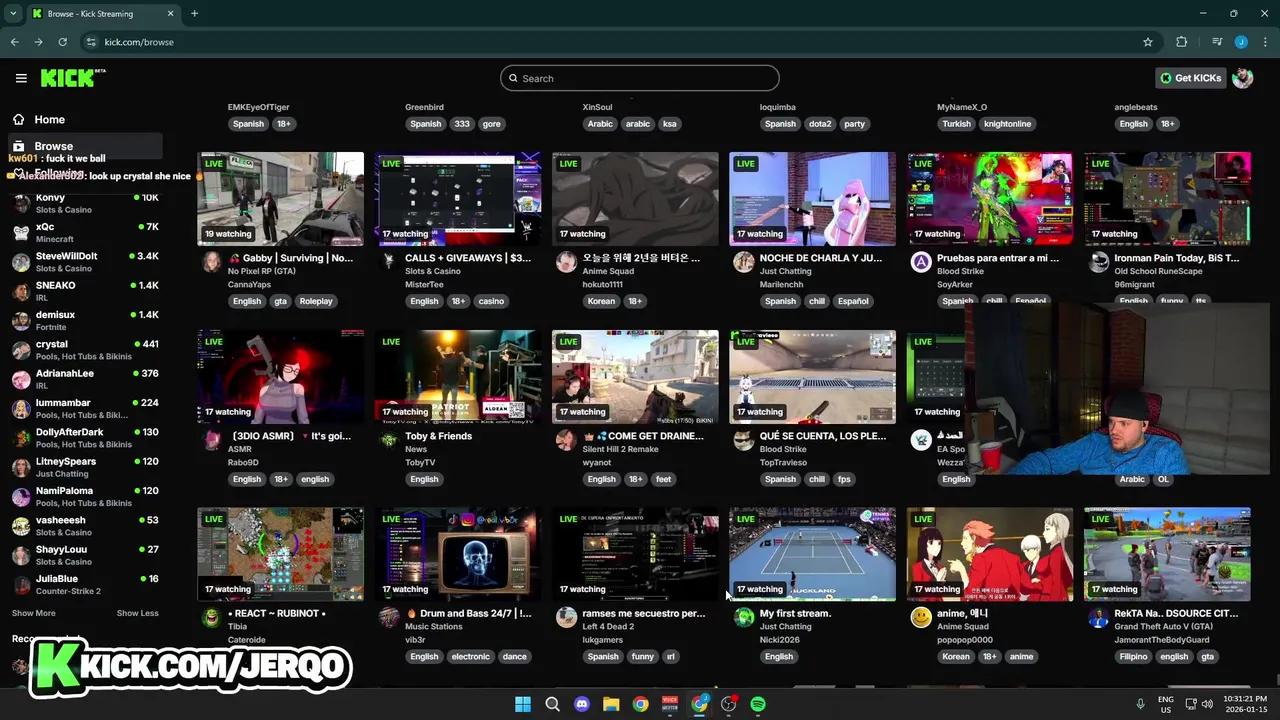
Task: Open My first stream tennis thumbnail
Action: point(812,555)
